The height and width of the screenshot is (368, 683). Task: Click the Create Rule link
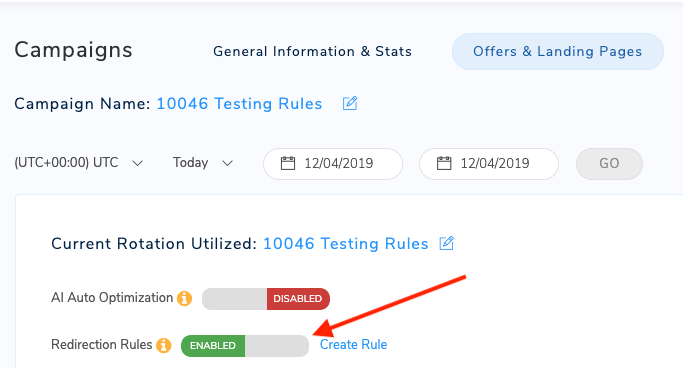pyautogui.click(x=353, y=344)
